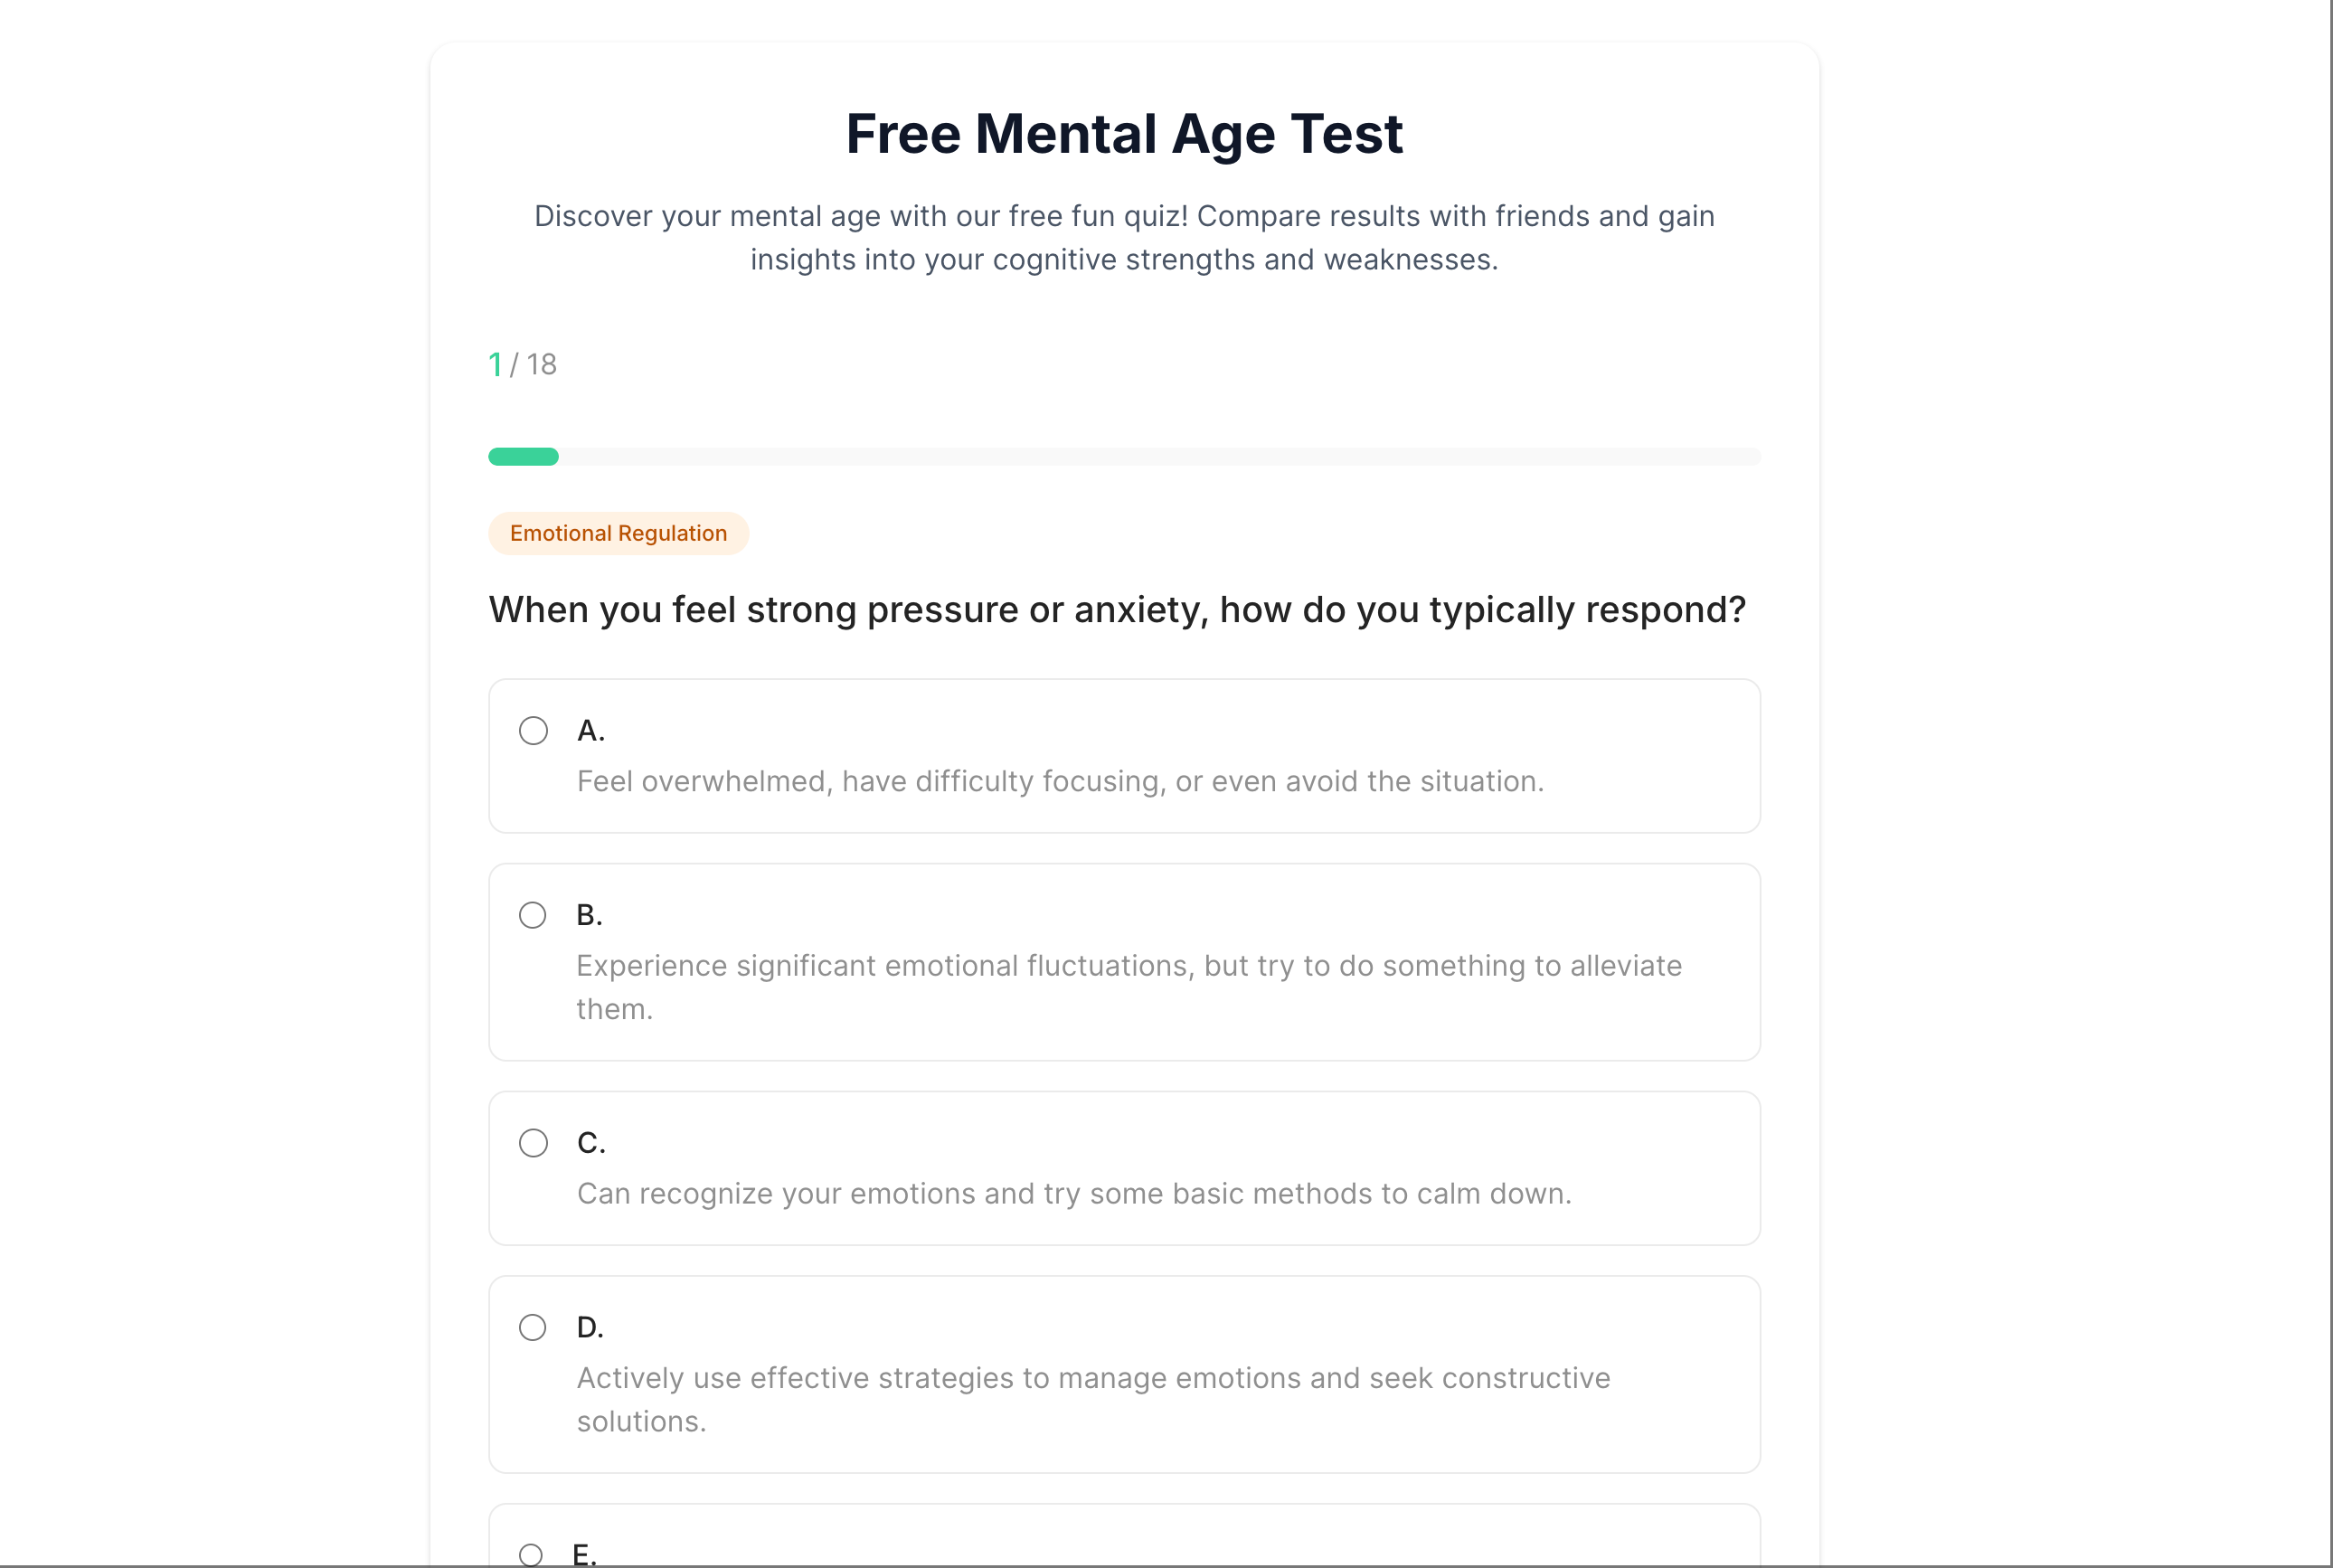The image size is (2333, 1568).
Task: Select radio button for option A
Action: 533,731
